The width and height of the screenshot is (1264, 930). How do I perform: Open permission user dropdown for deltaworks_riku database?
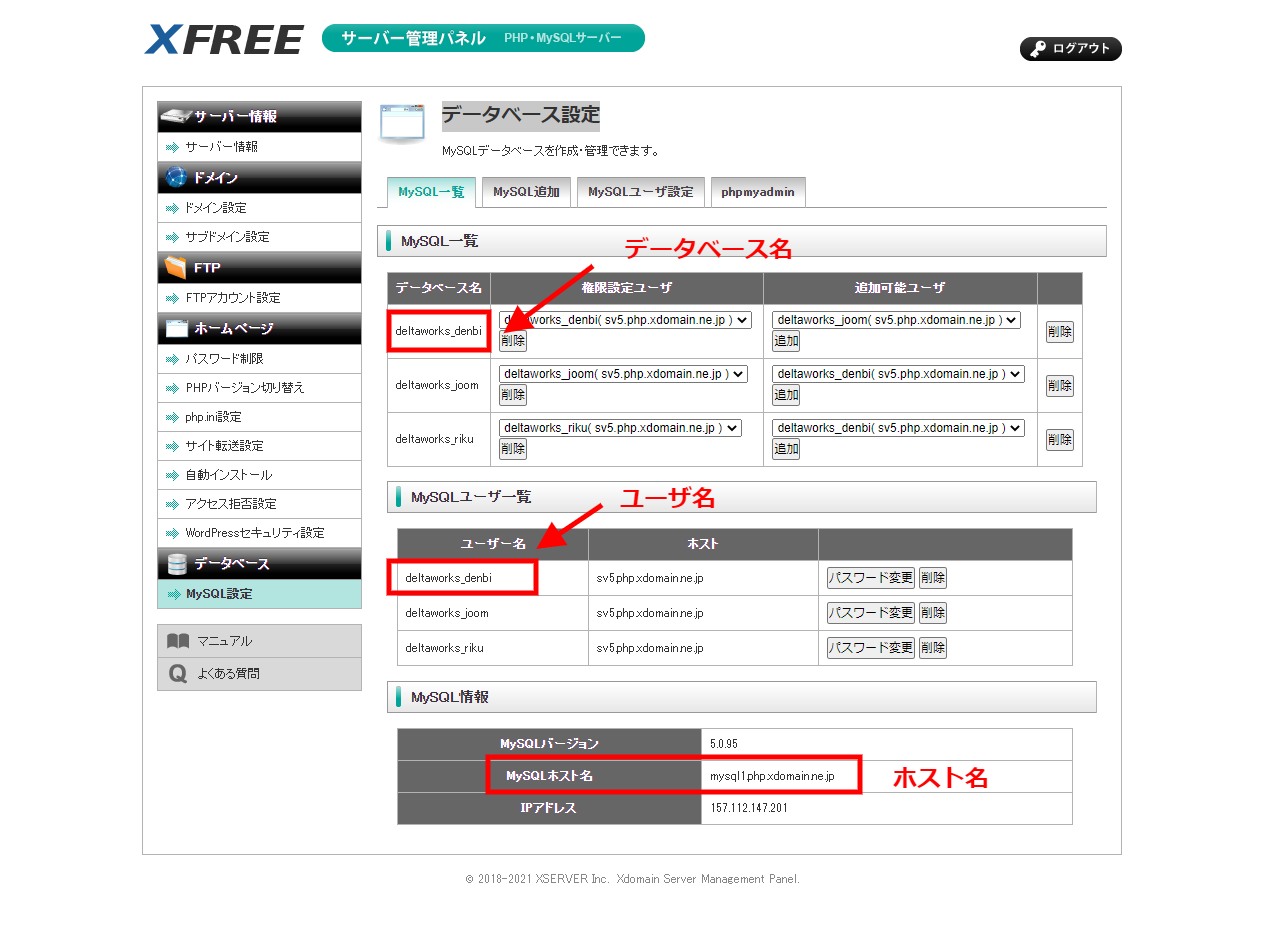(x=620, y=428)
